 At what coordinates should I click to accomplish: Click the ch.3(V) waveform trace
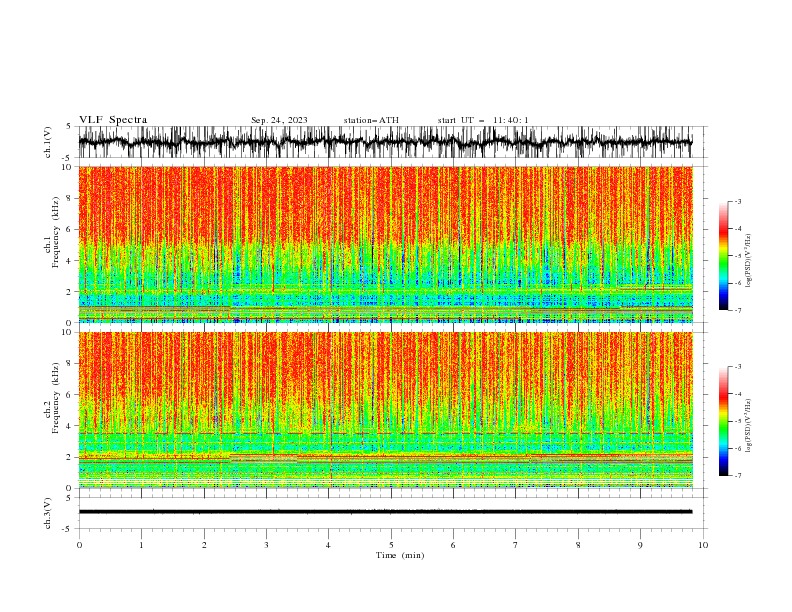click(x=385, y=512)
